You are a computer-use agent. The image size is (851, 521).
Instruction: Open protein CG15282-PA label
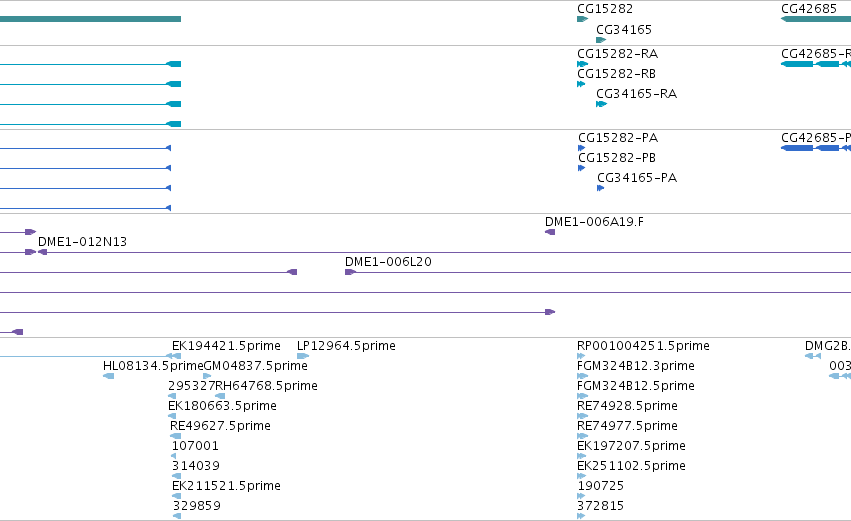coord(618,138)
